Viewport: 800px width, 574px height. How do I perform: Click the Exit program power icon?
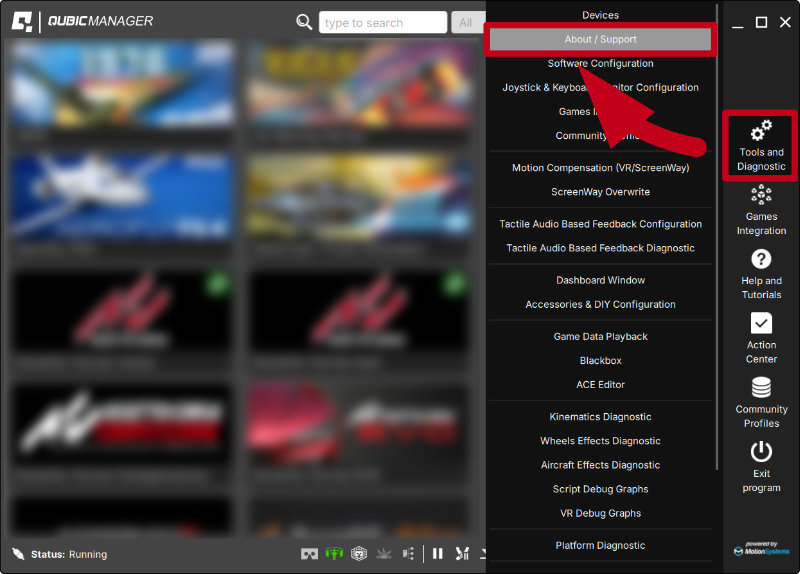coord(761,452)
